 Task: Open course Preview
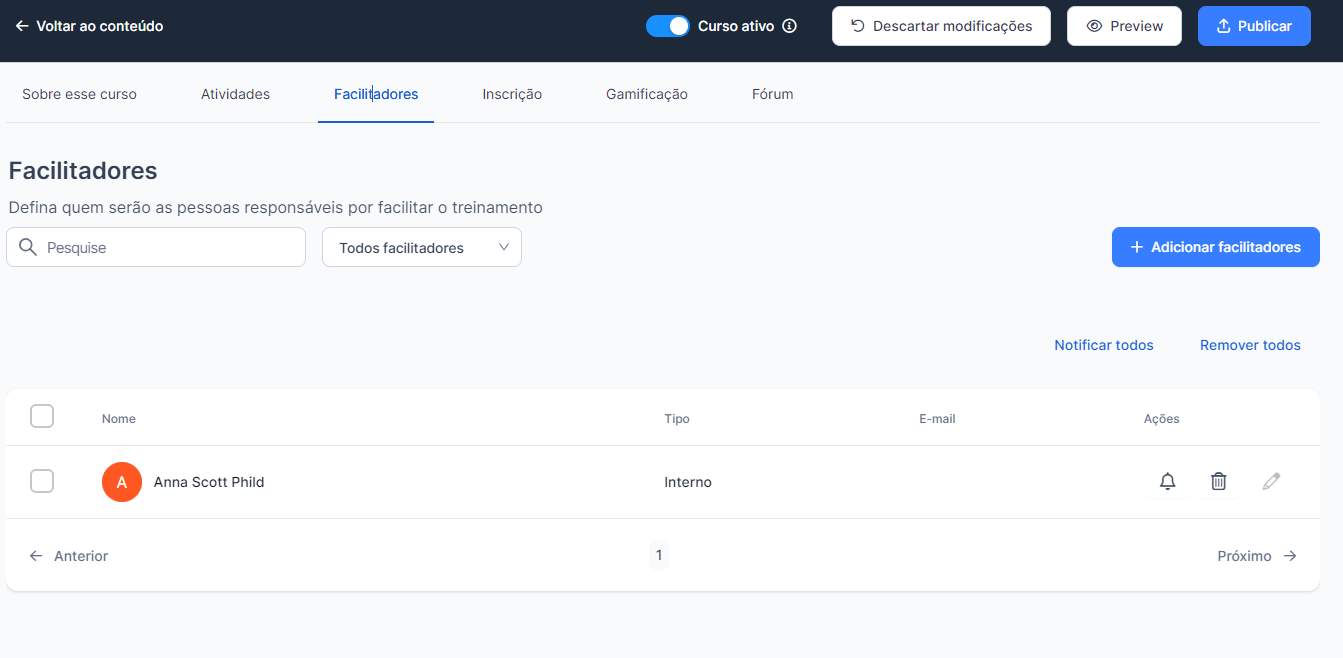click(x=1124, y=26)
